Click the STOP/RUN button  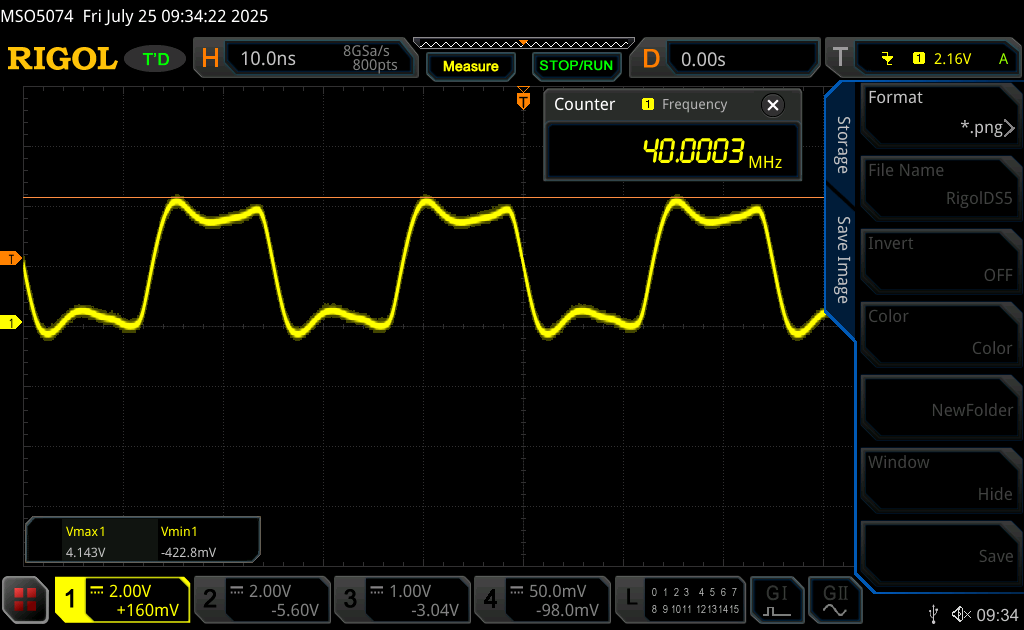(x=576, y=65)
